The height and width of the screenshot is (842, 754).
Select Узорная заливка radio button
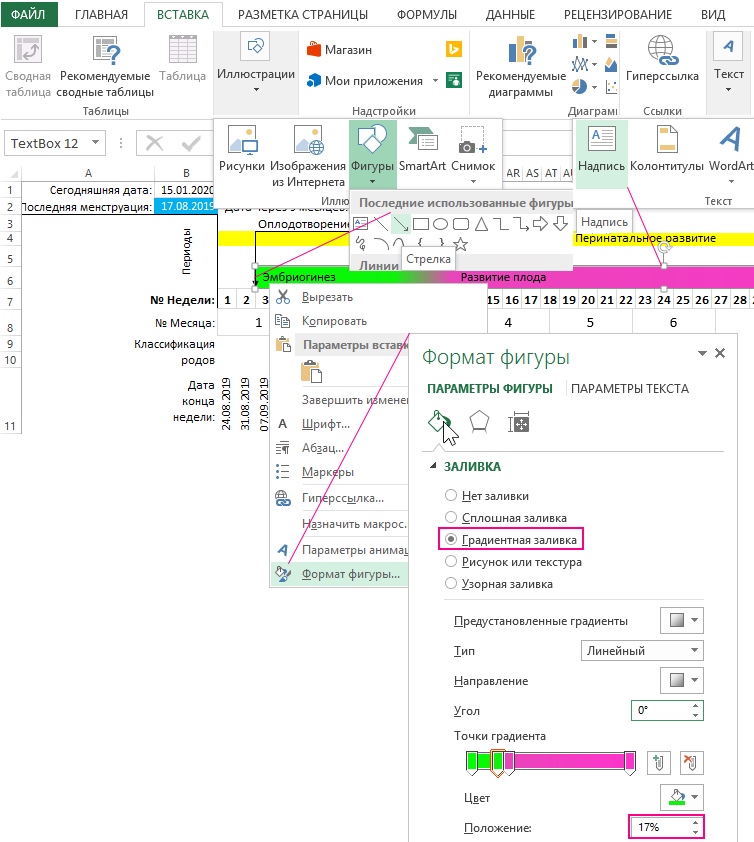pos(451,583)
